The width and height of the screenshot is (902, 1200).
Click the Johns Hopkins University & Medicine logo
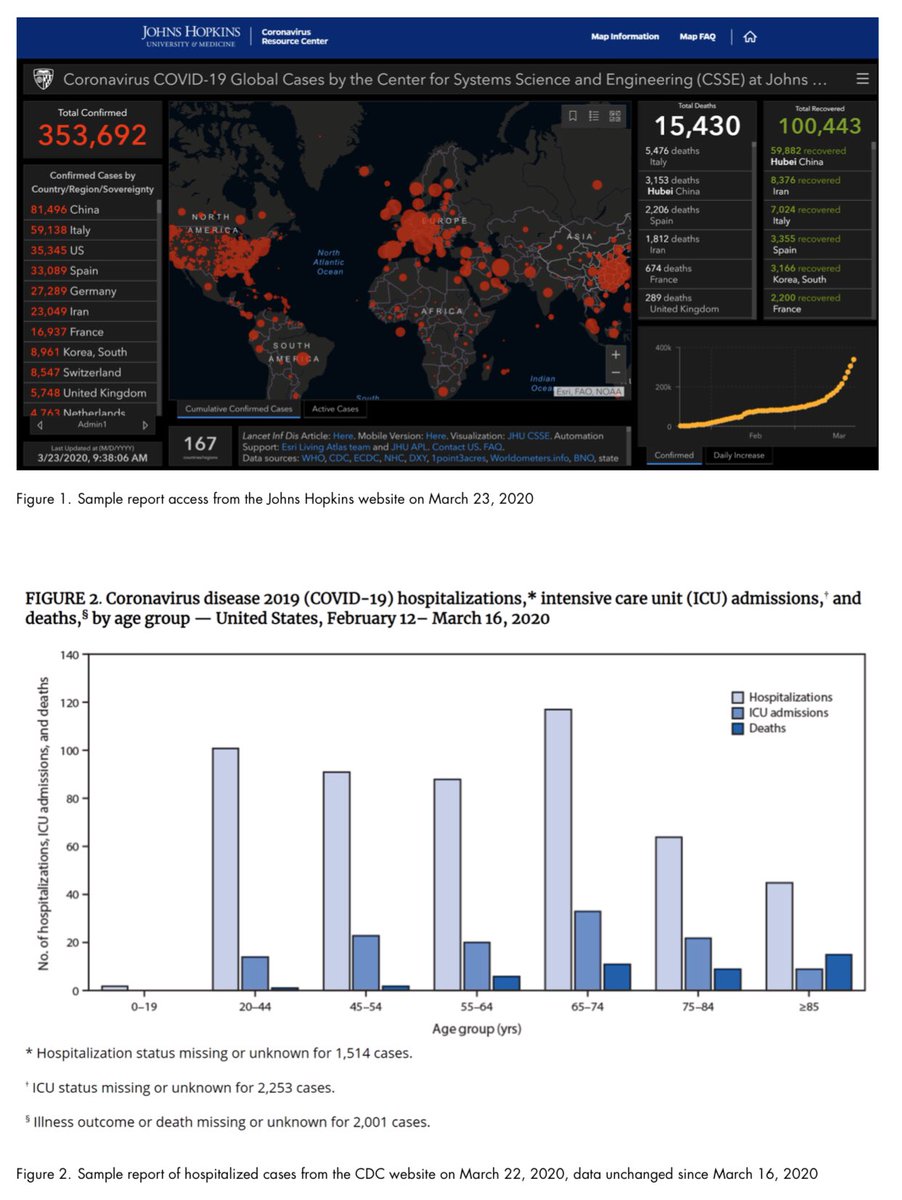tap(190, 37)
